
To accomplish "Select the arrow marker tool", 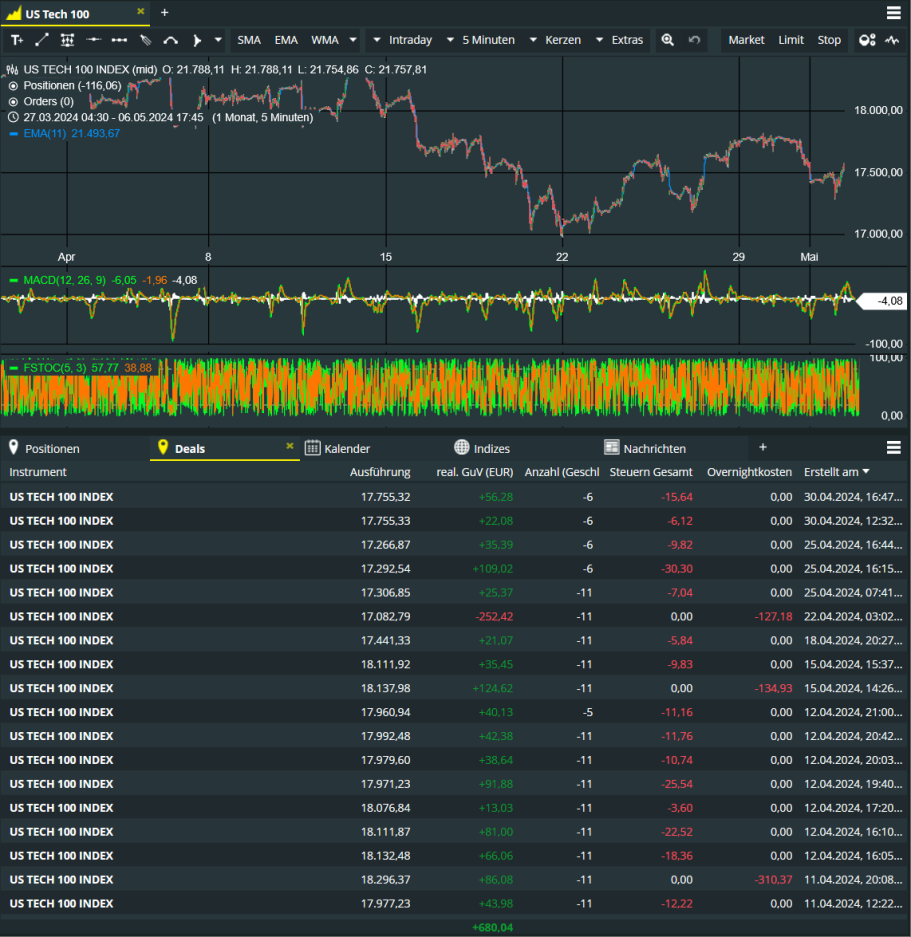I will pos(197,40).
